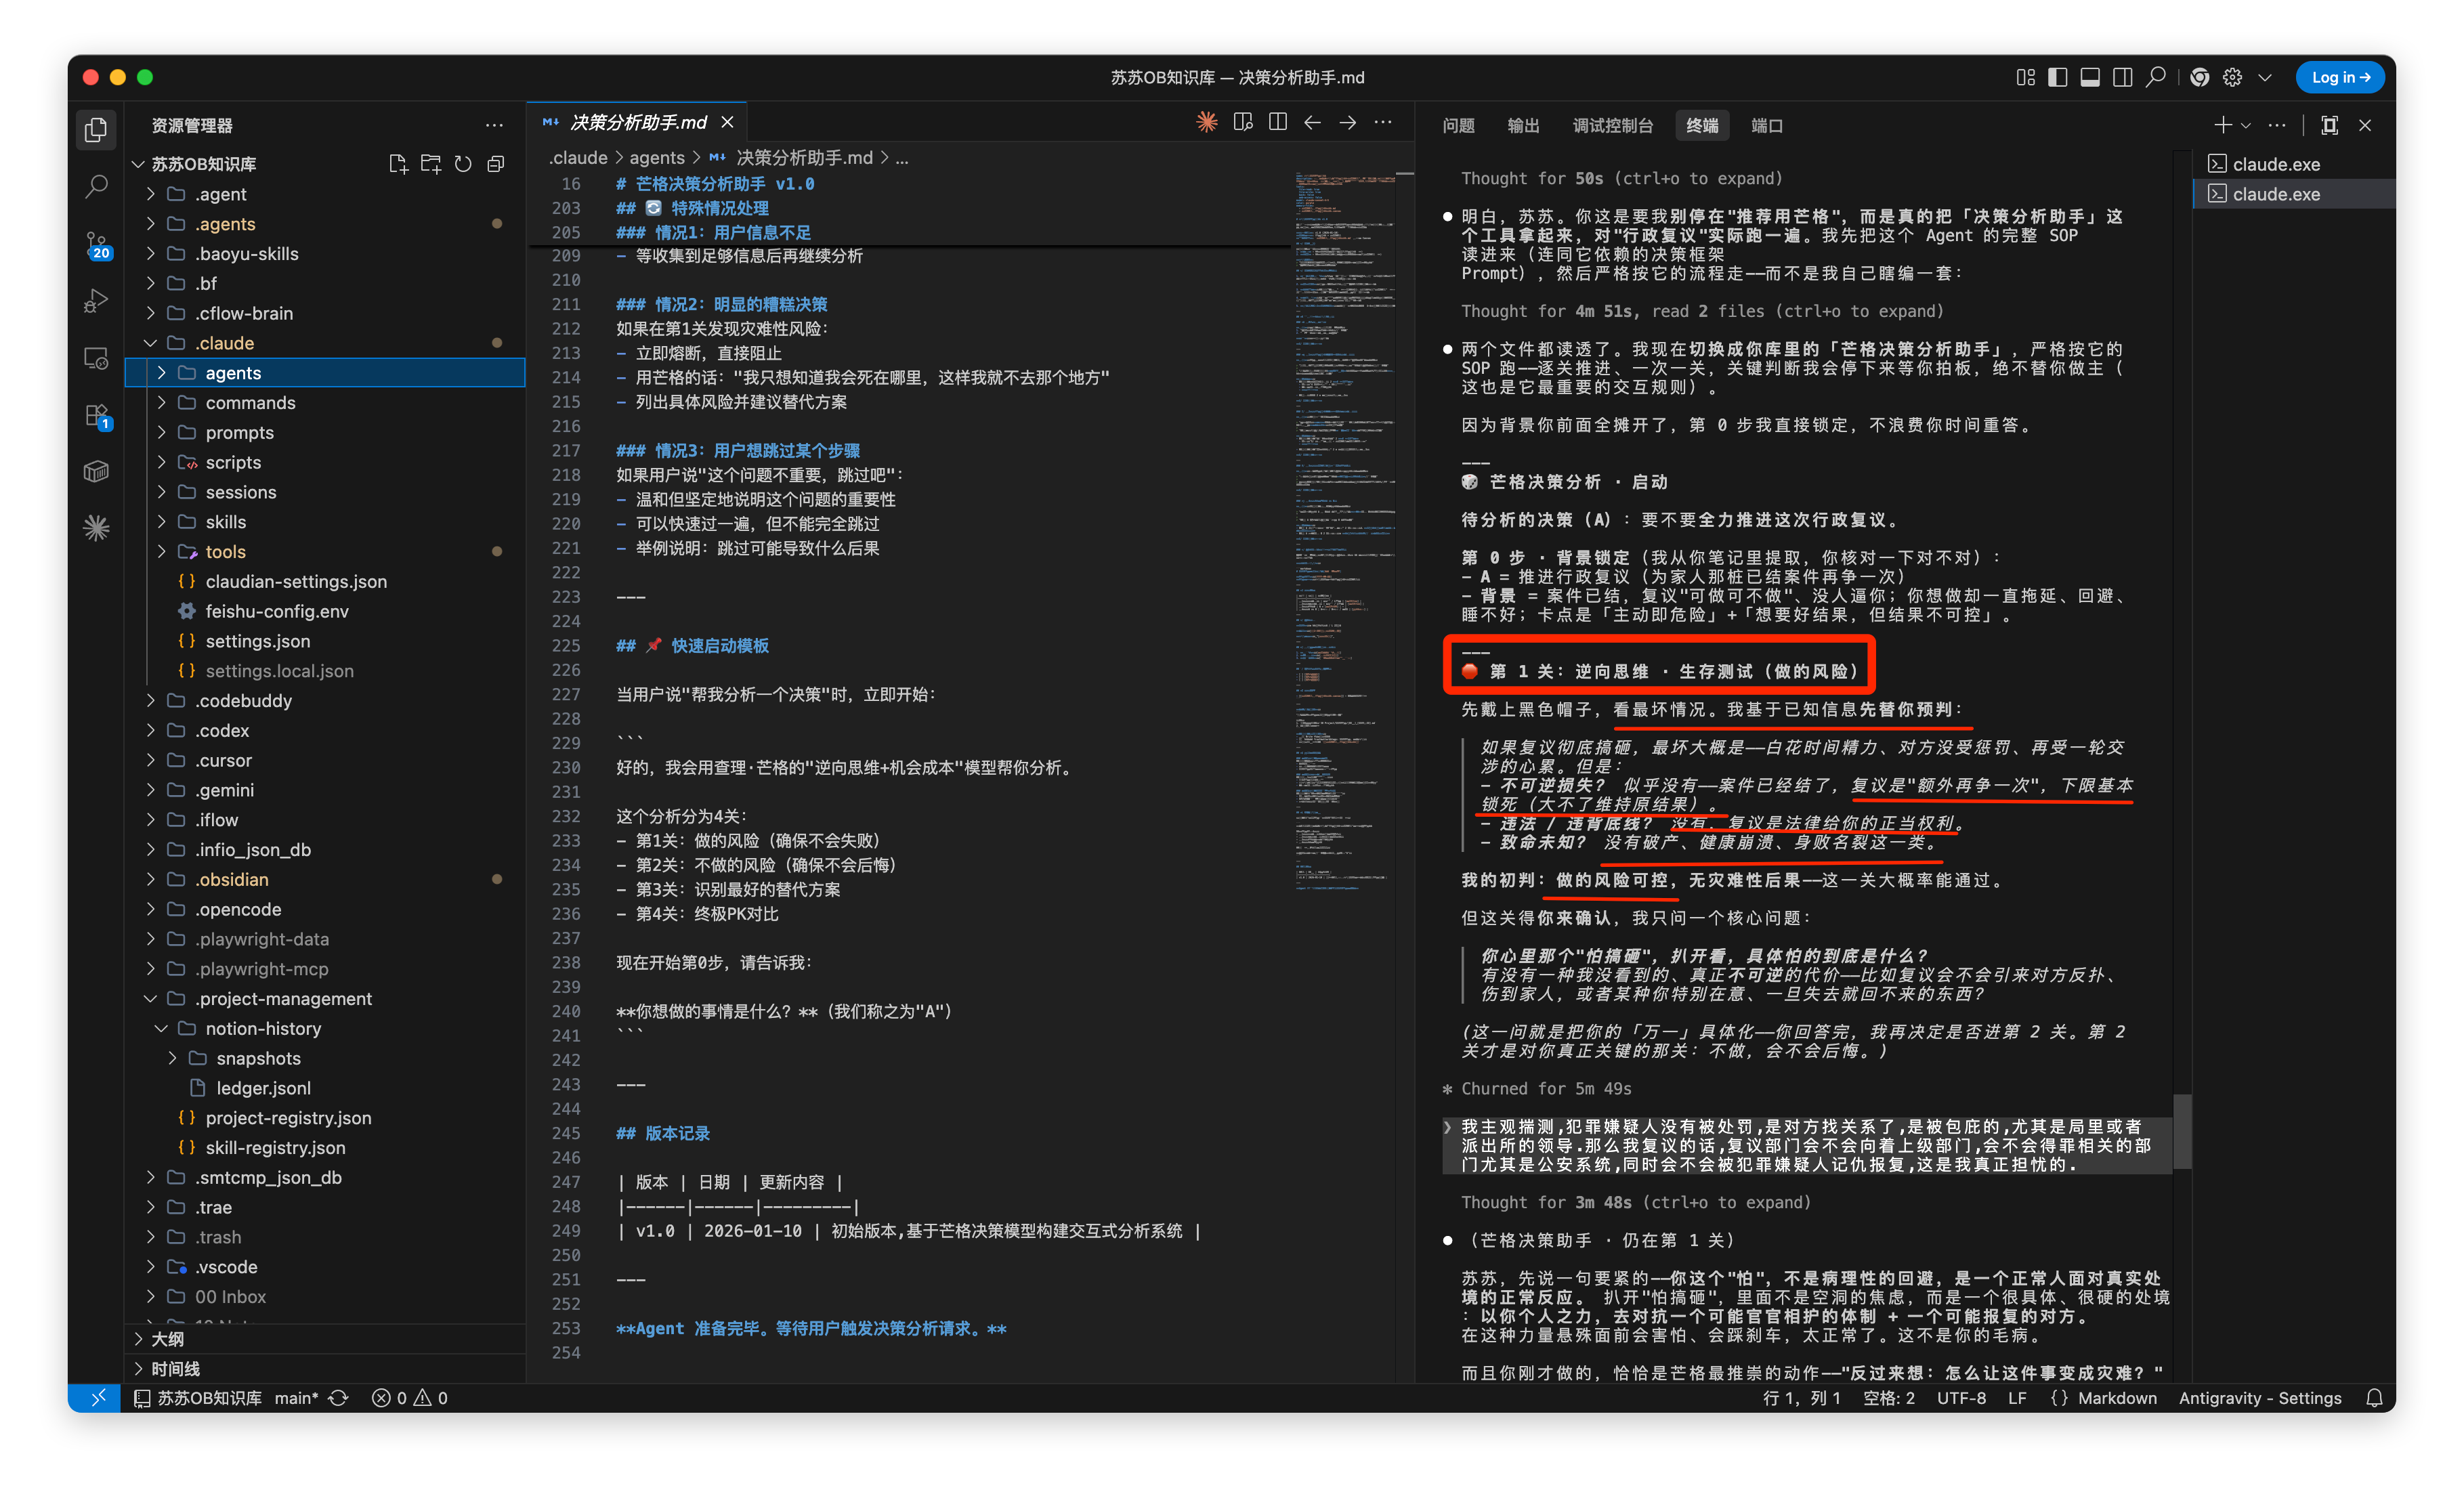
Task: Open markdown preview to the side
Action: pos(1243,122)
